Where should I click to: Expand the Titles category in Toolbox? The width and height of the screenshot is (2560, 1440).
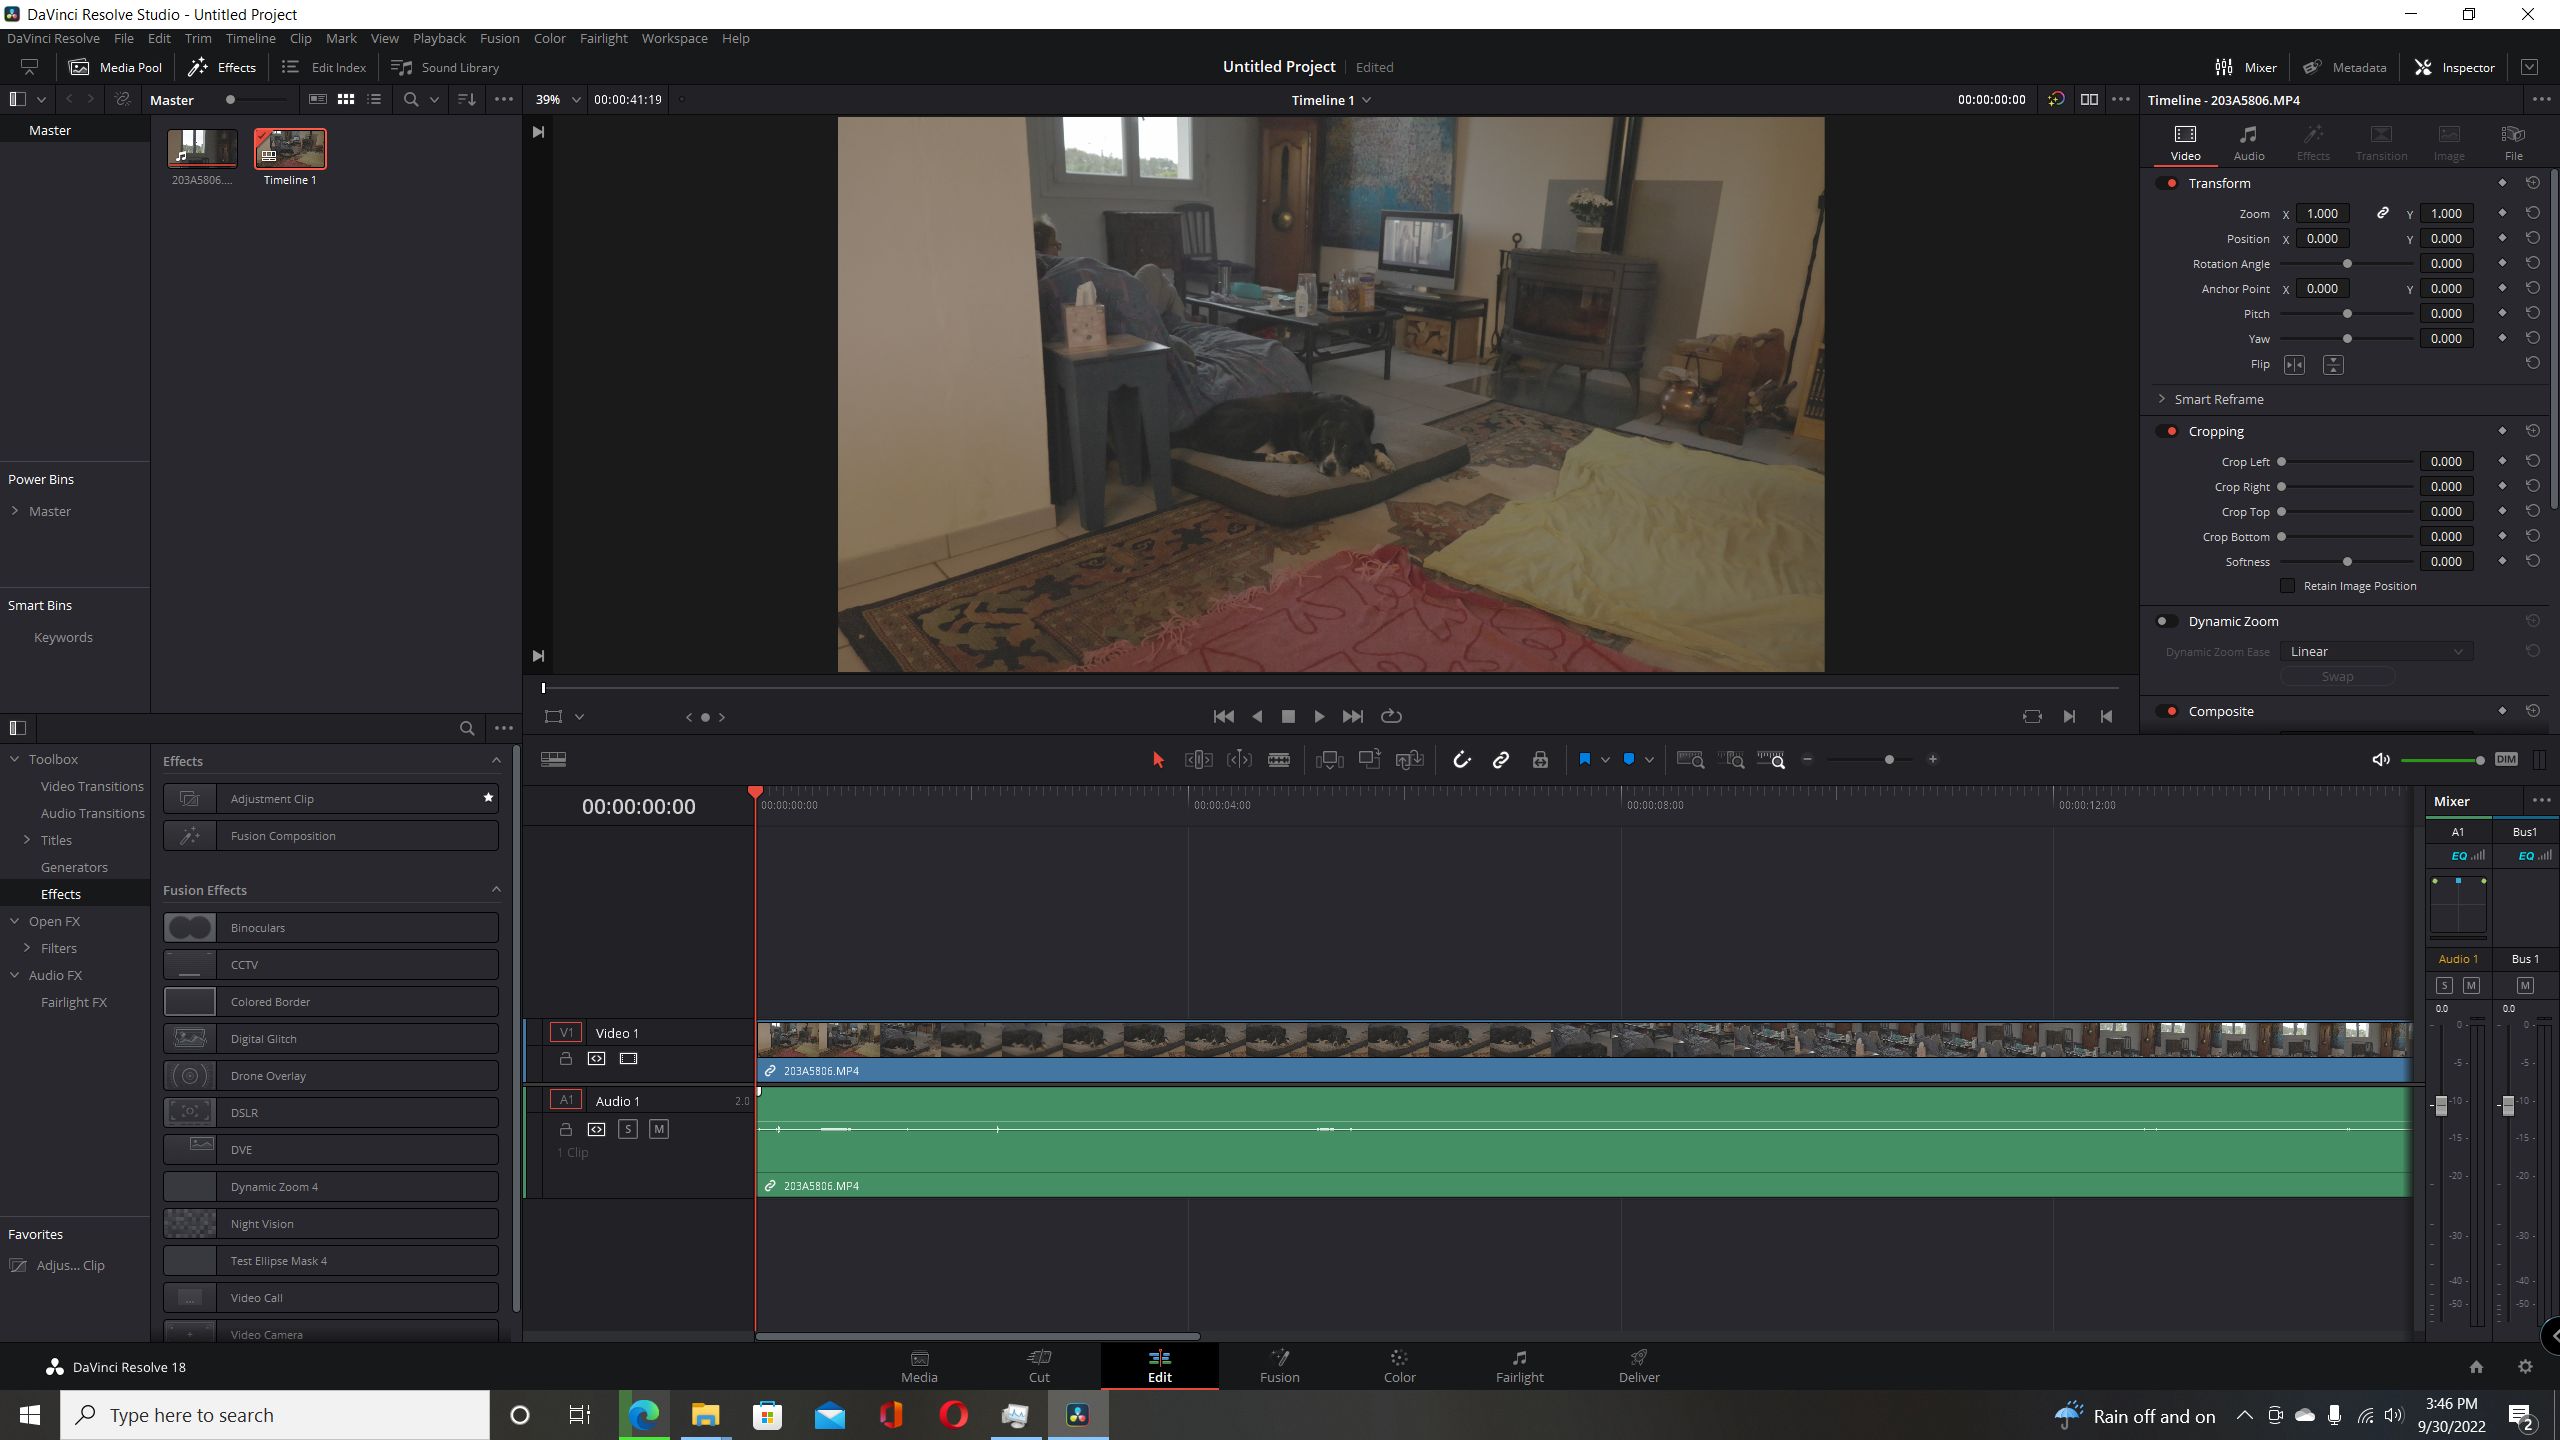27,840
